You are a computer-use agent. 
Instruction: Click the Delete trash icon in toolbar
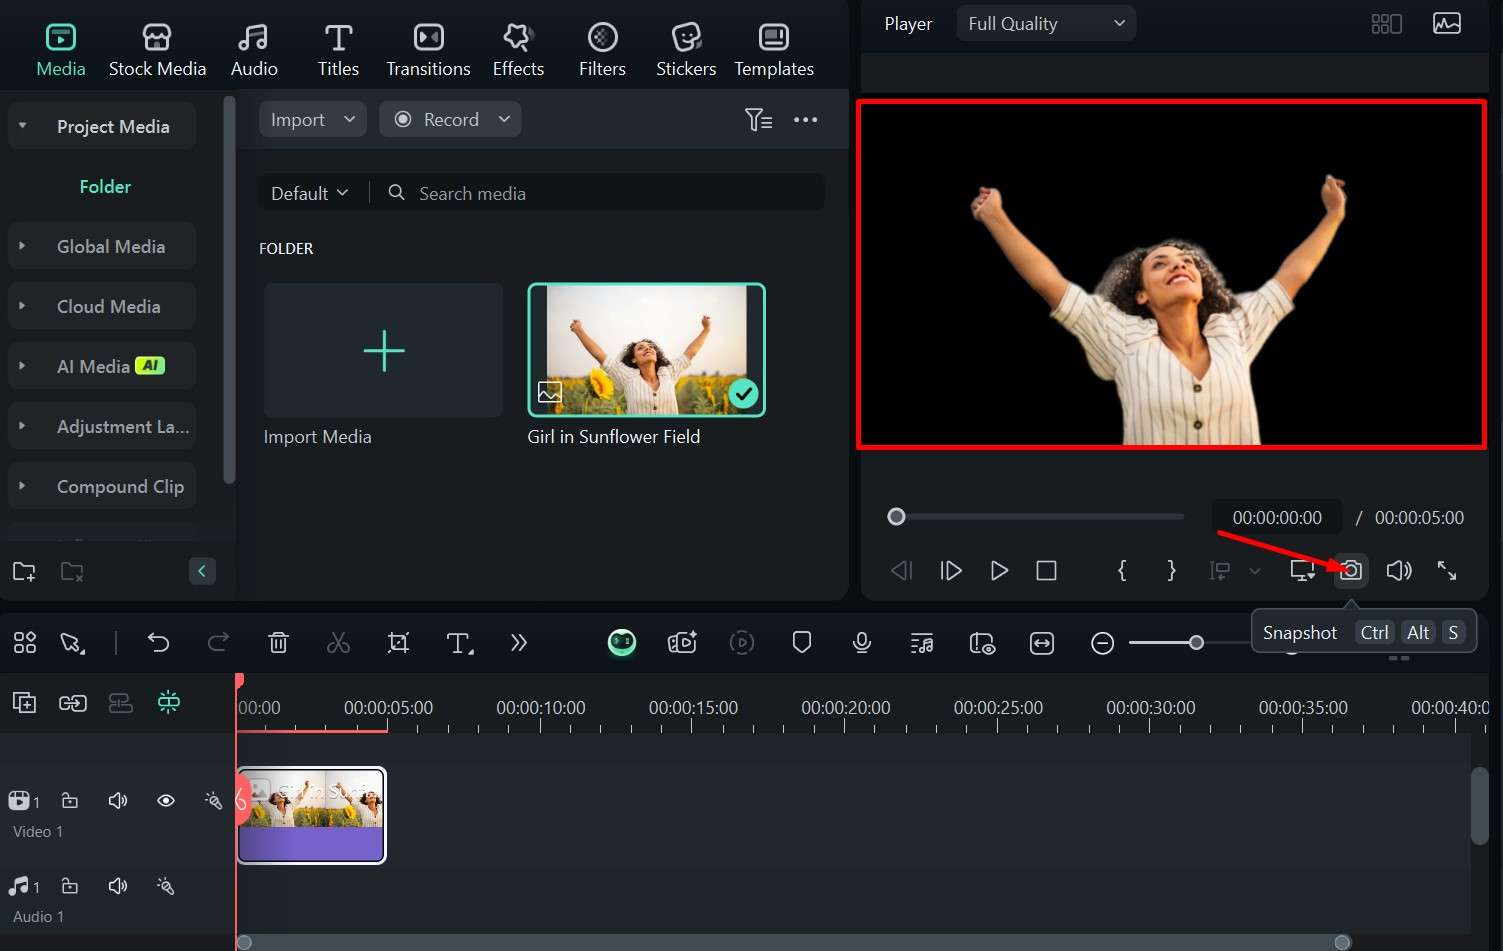tap(279, 643)
